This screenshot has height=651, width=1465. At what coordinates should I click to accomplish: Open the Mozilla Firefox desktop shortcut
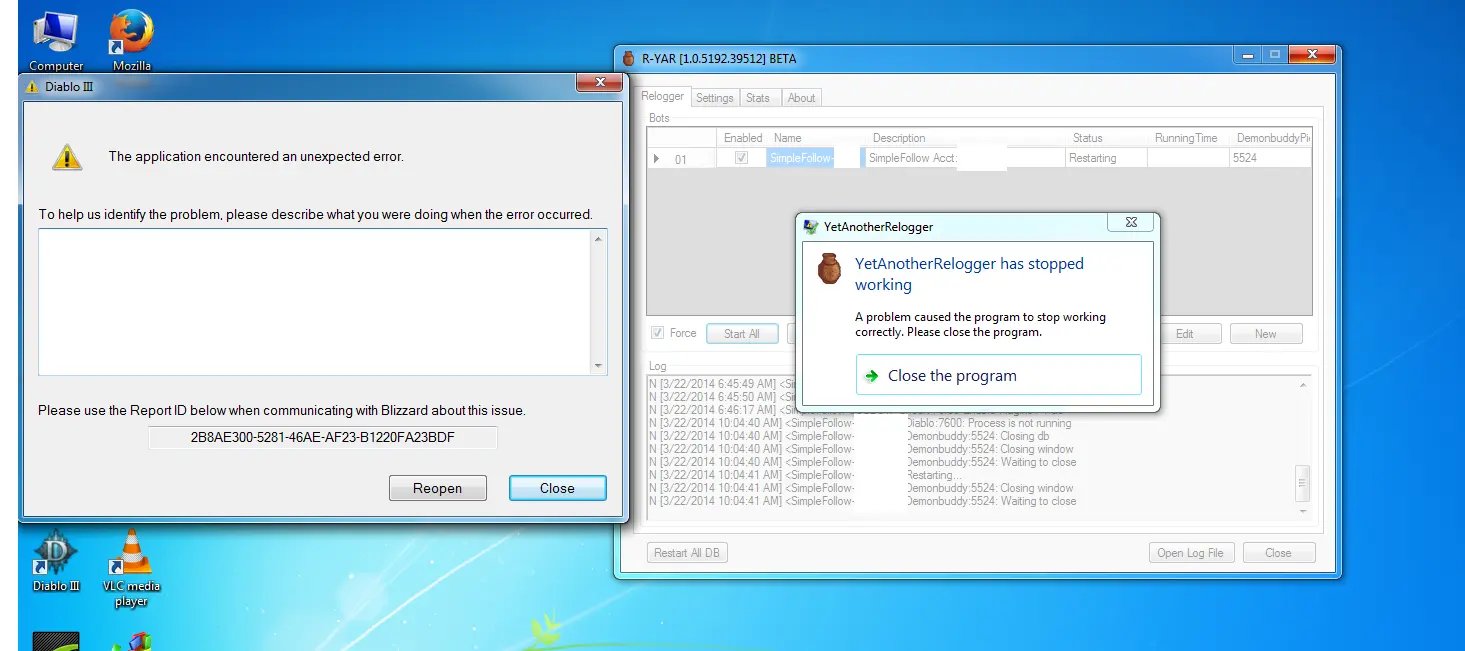coord(131,38)
